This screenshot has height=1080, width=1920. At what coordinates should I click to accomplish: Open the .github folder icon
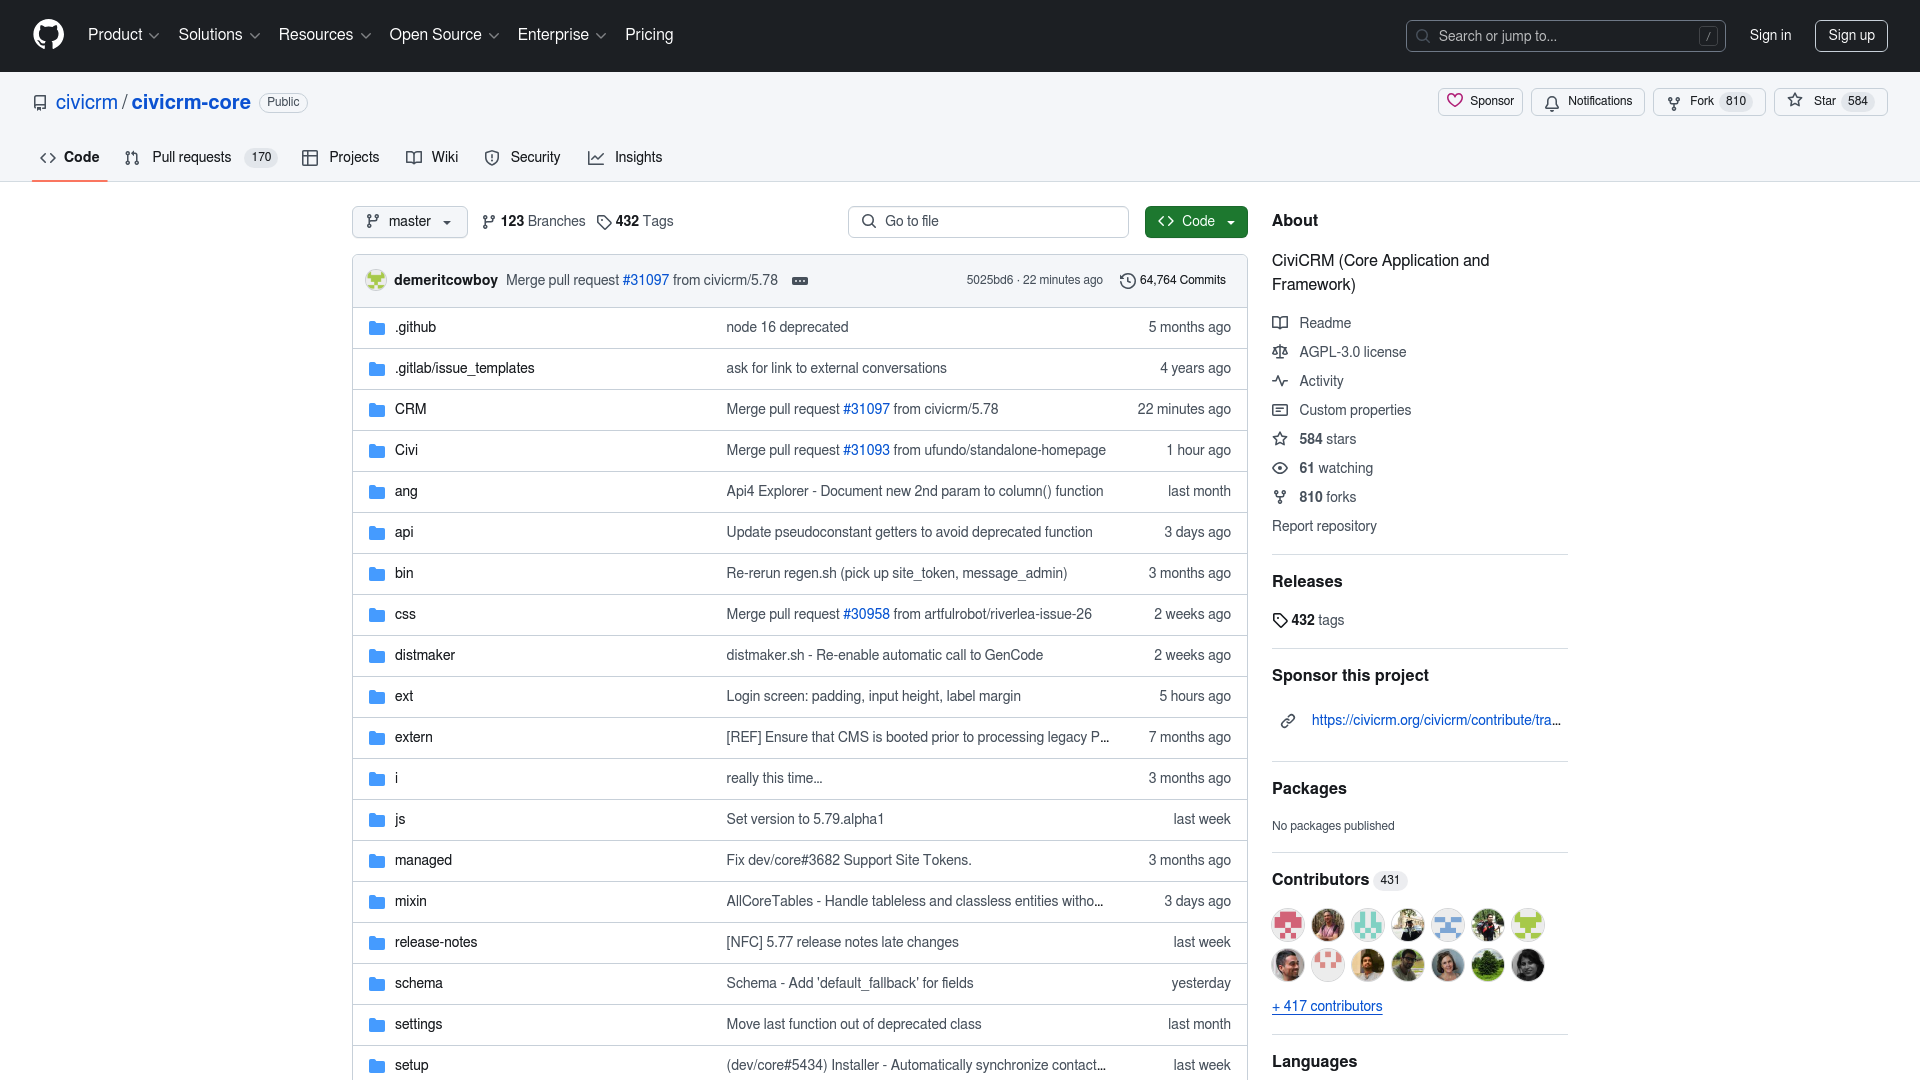coord(377,328)
